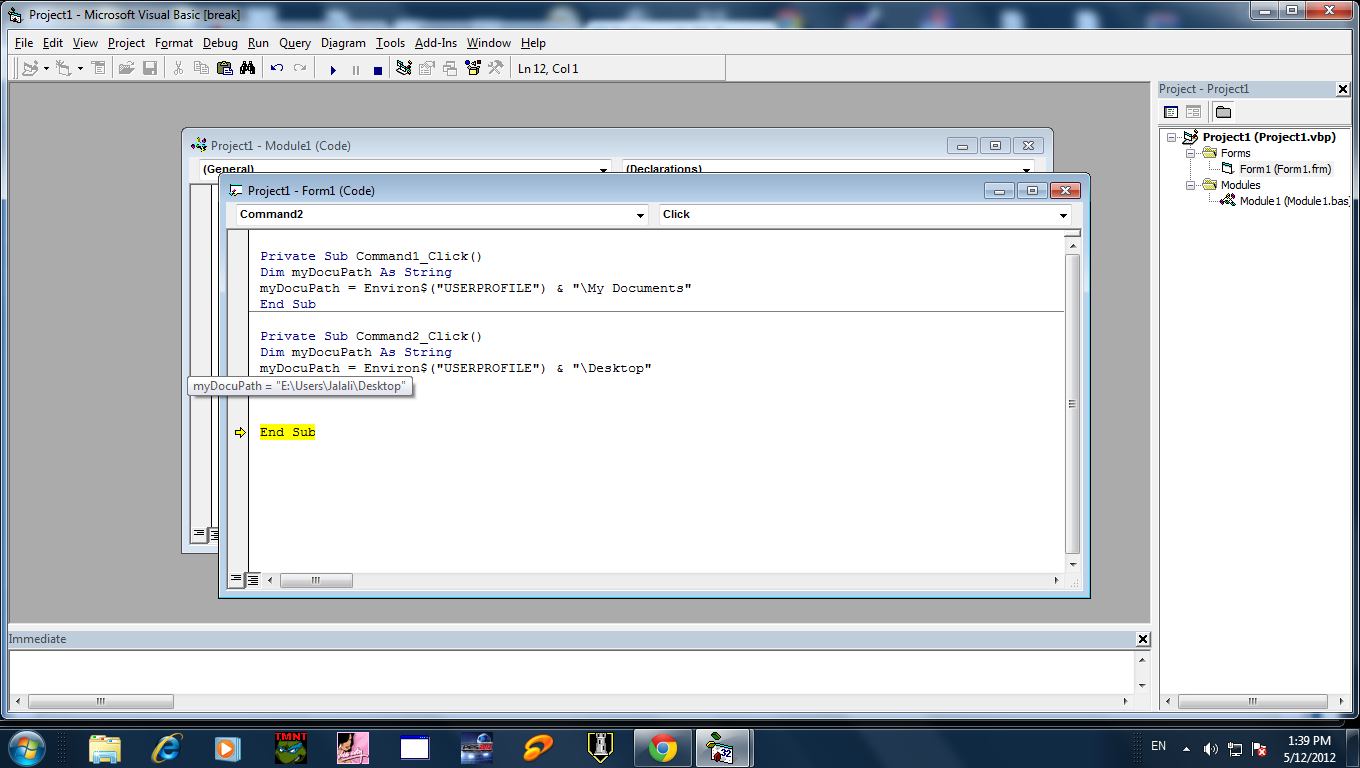Viewport: 1360px width, 768px height.
Task: Click inside the Immediate window text area
Action: [x=570, y=670]
